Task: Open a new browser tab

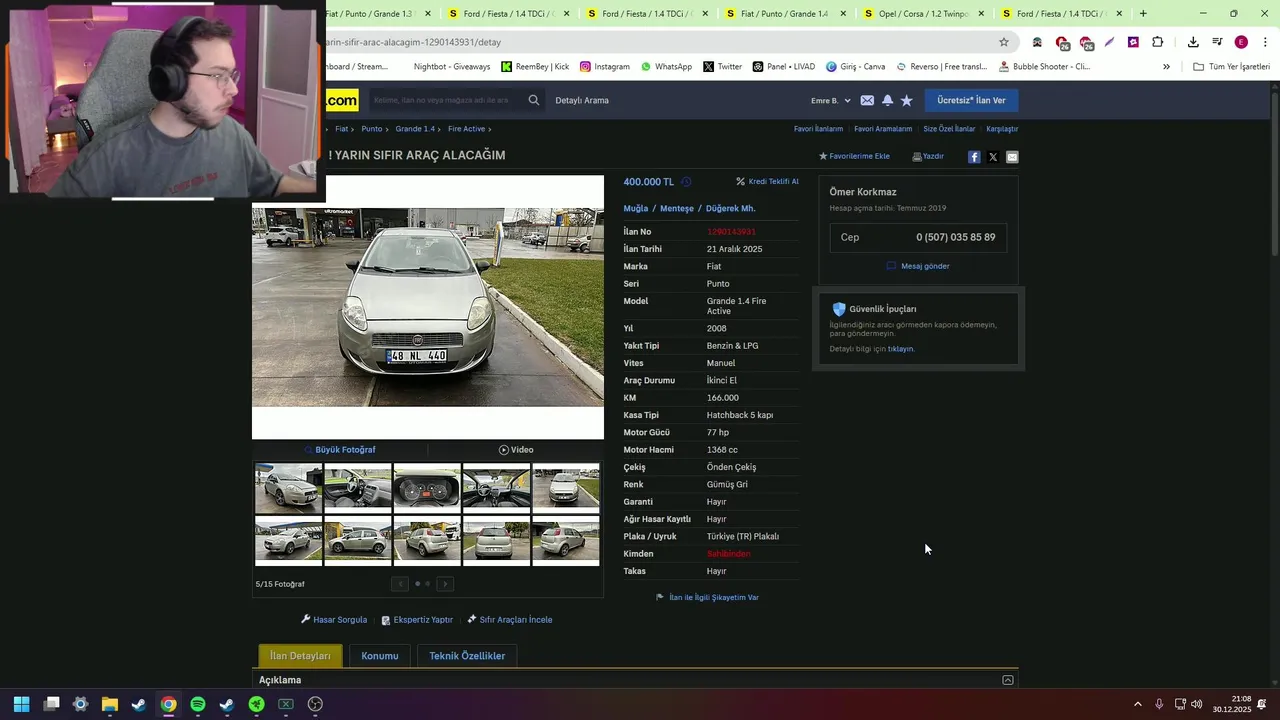Action: click(1143, 14)
